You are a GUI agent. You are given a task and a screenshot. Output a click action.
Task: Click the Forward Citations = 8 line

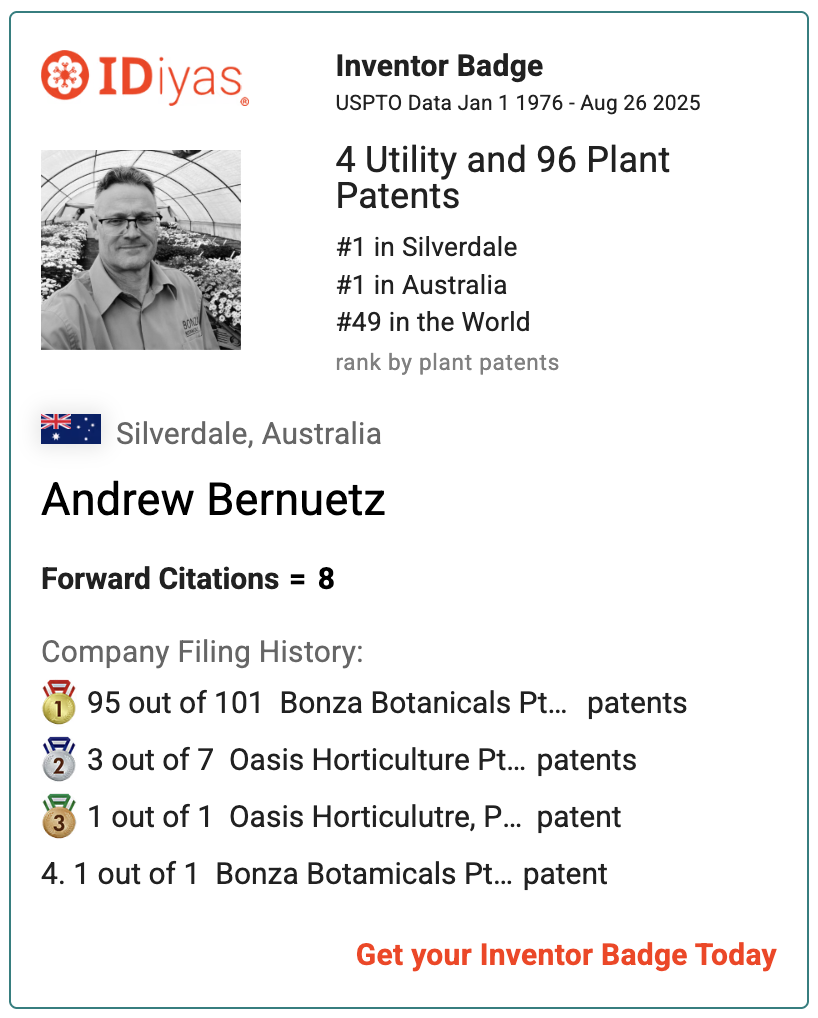188,578
